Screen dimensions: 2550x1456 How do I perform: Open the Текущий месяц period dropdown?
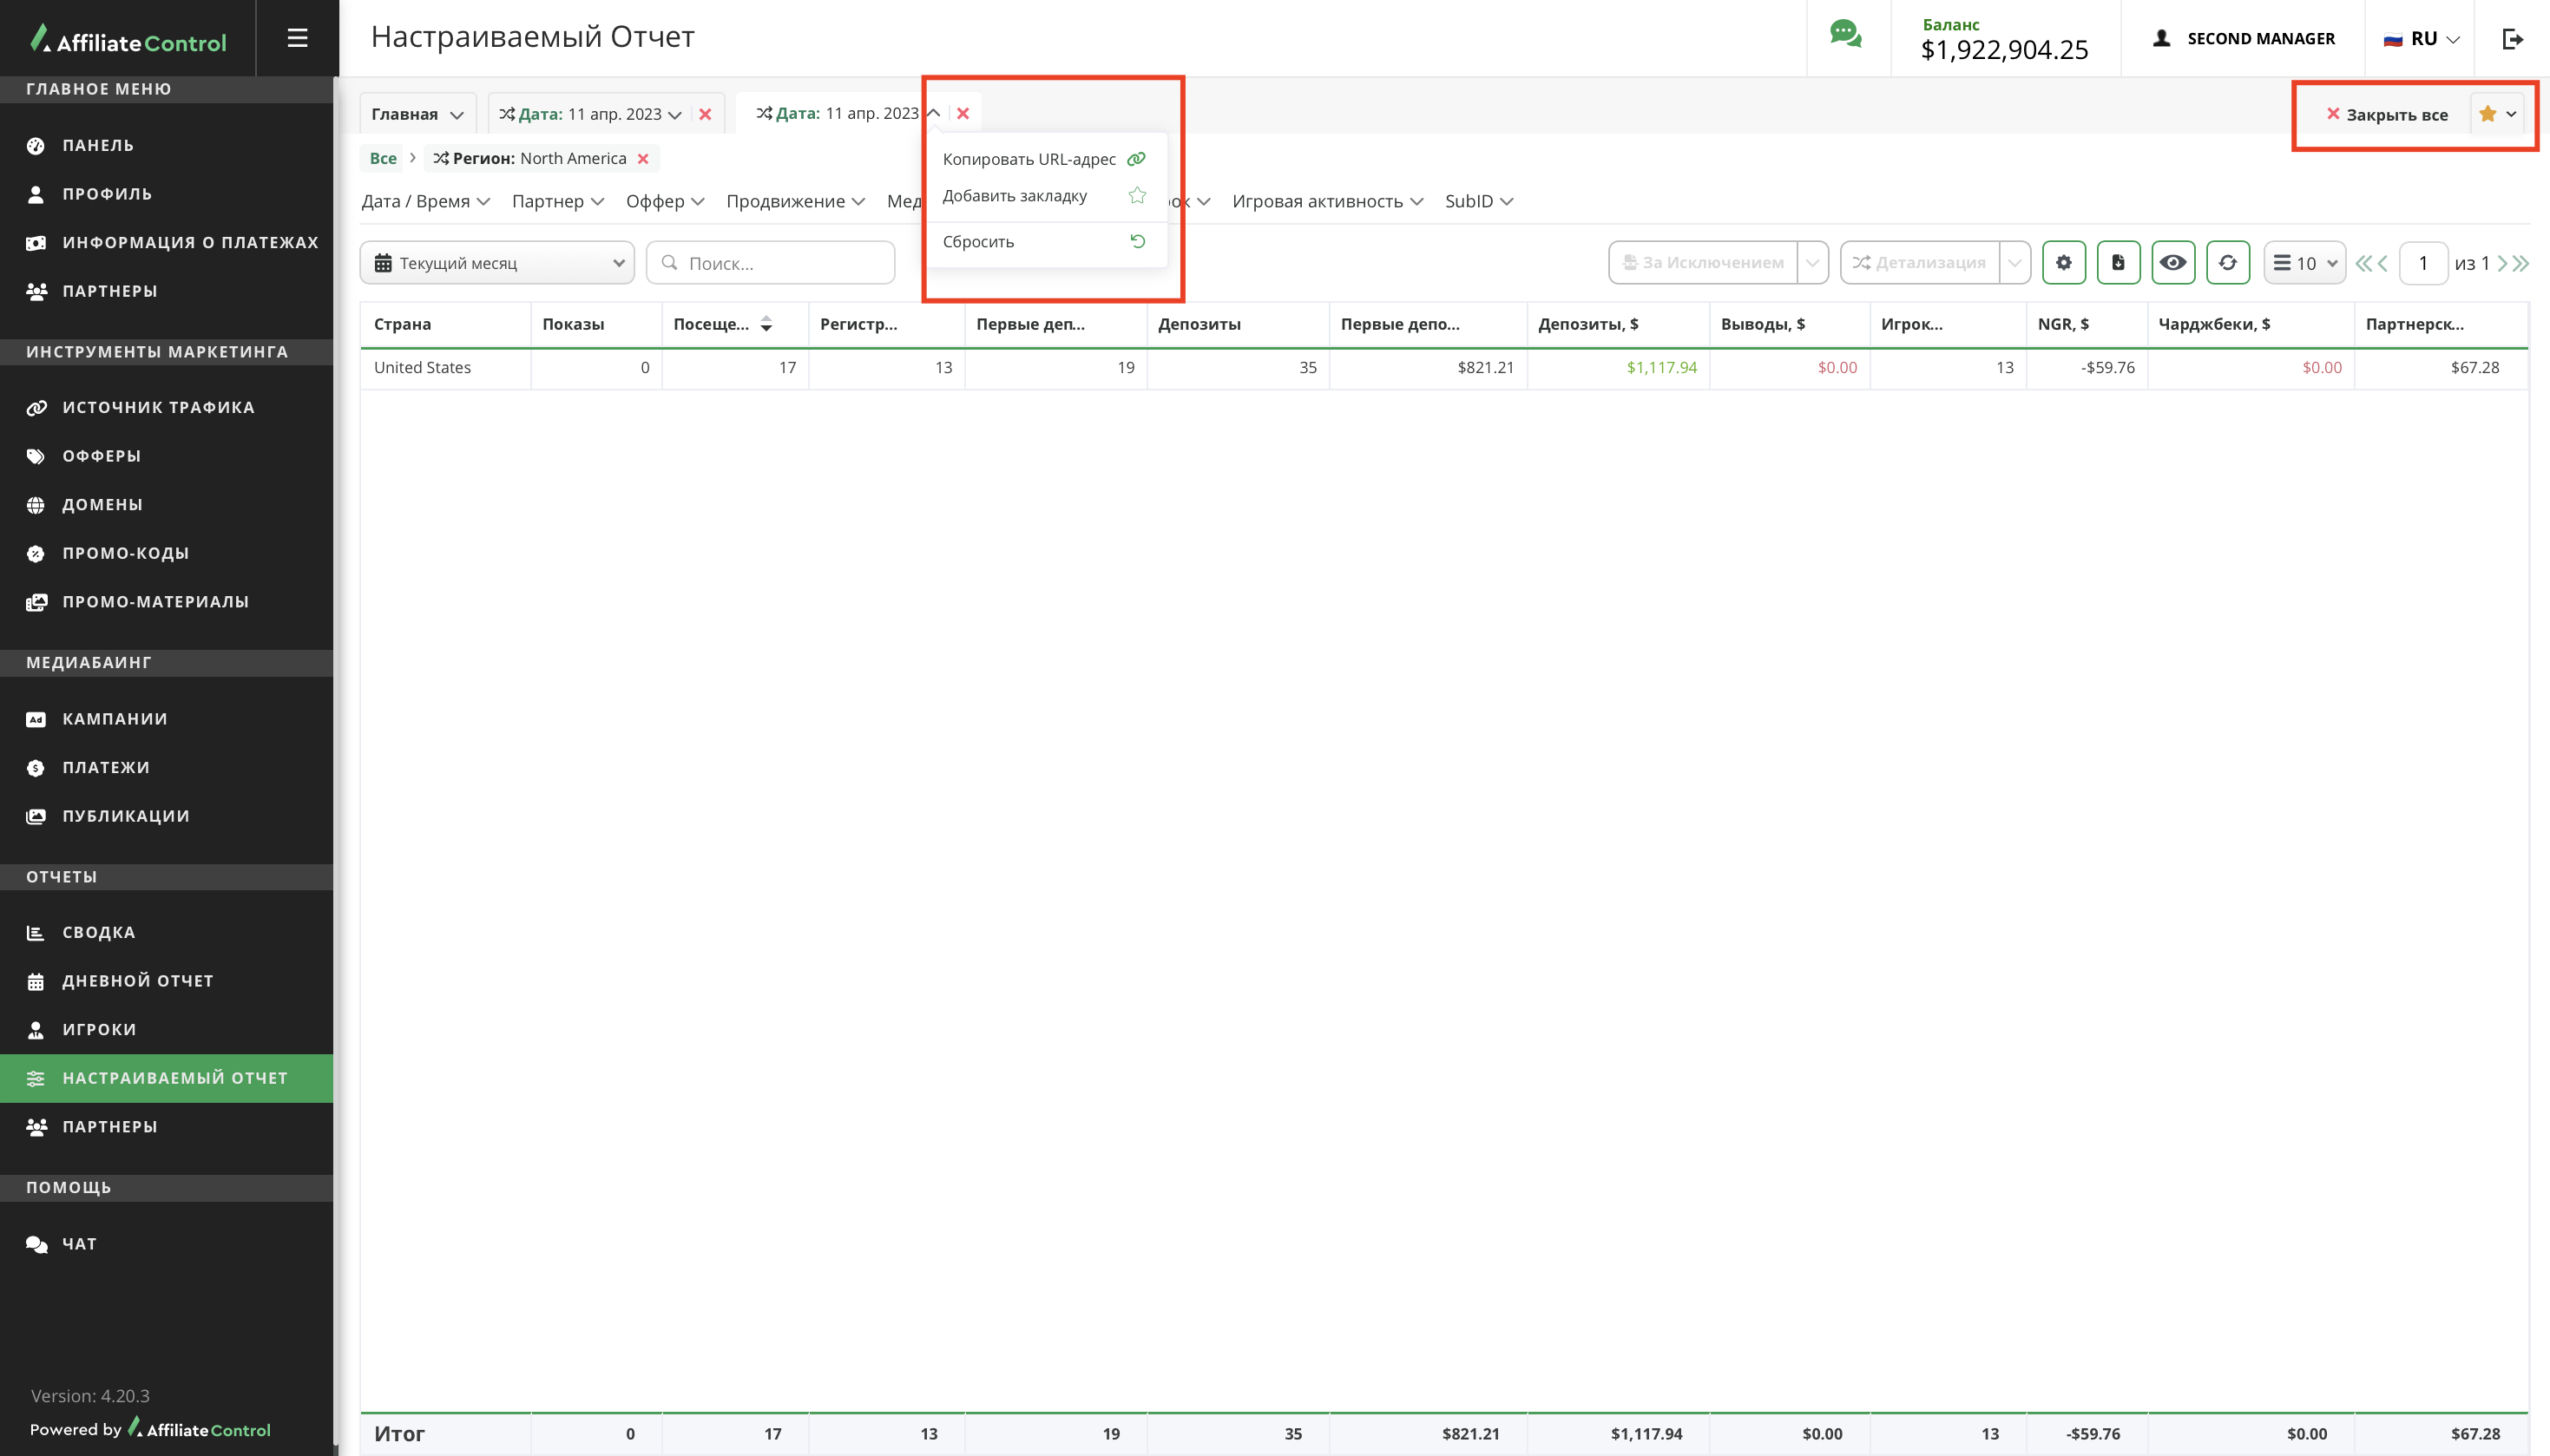point(497,263)
